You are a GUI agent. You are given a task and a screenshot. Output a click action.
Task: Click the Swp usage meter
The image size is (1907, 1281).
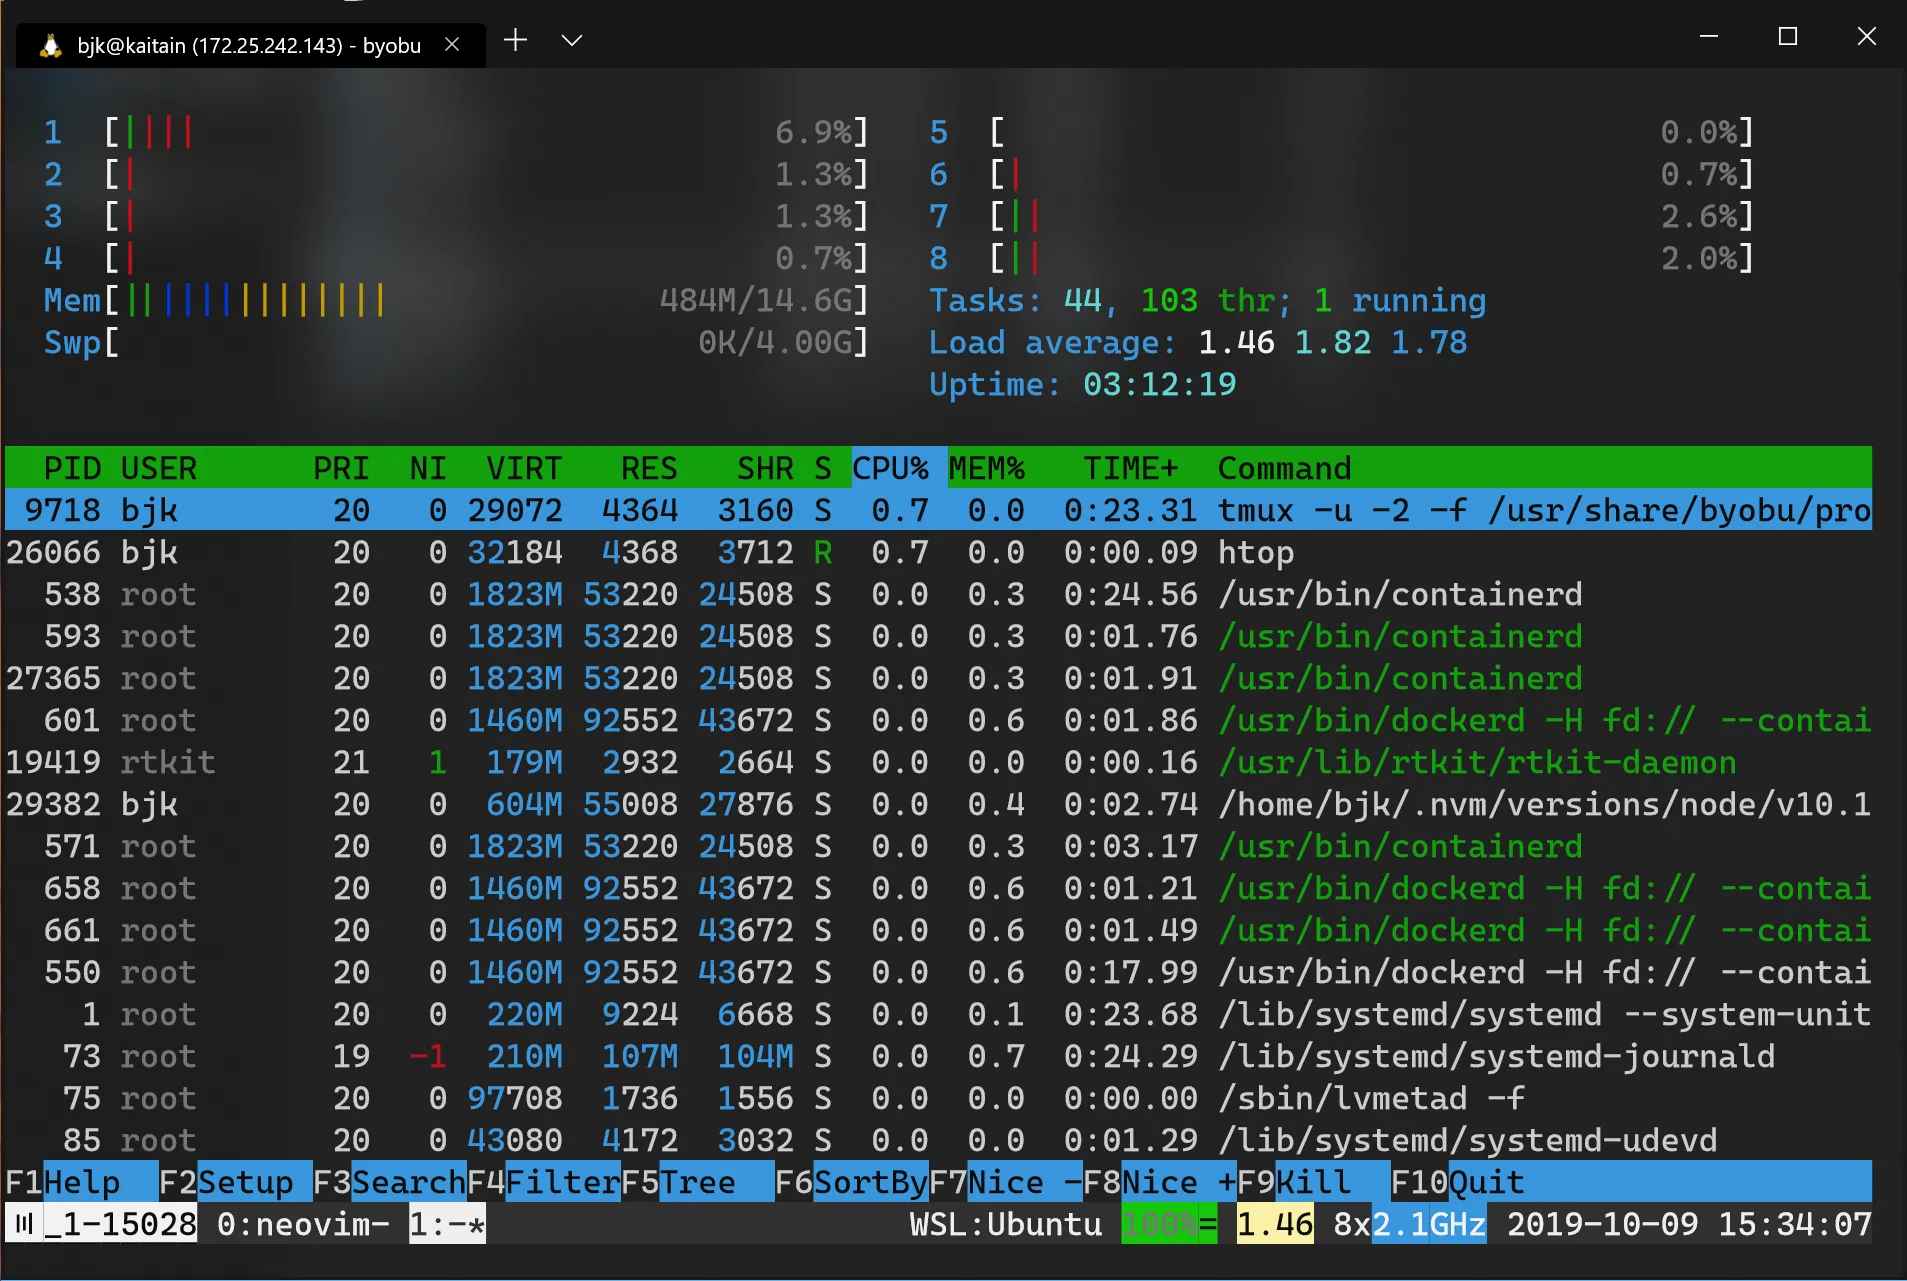(456, 342)
